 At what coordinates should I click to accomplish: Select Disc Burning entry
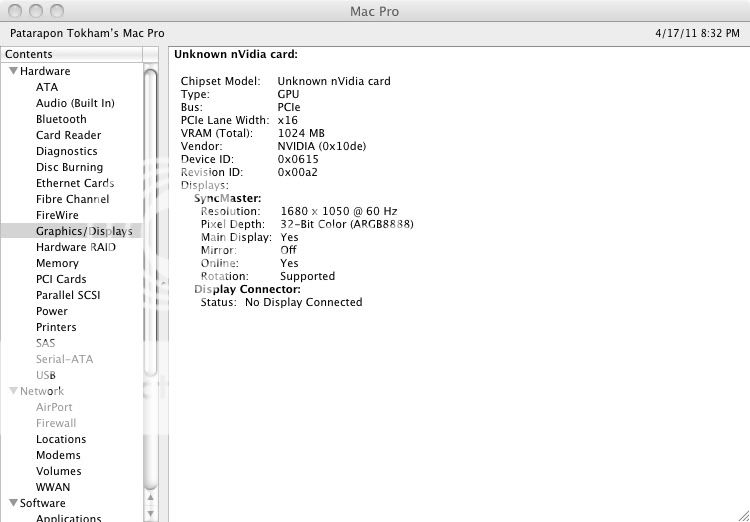69,167
